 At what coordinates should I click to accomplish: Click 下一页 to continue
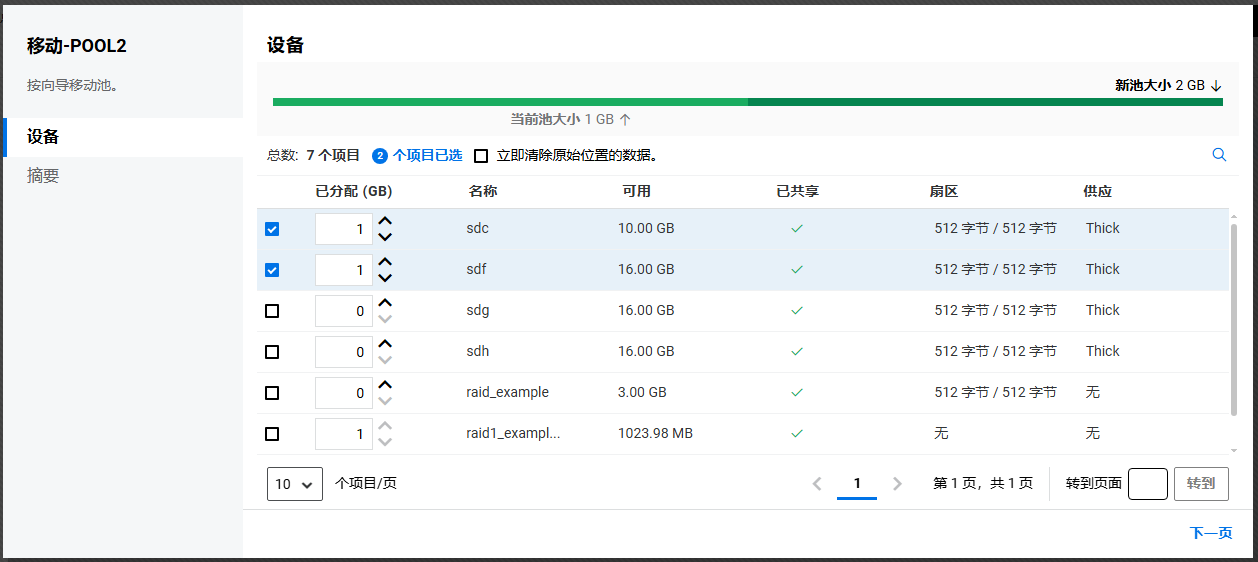(x=1210, y=533)
